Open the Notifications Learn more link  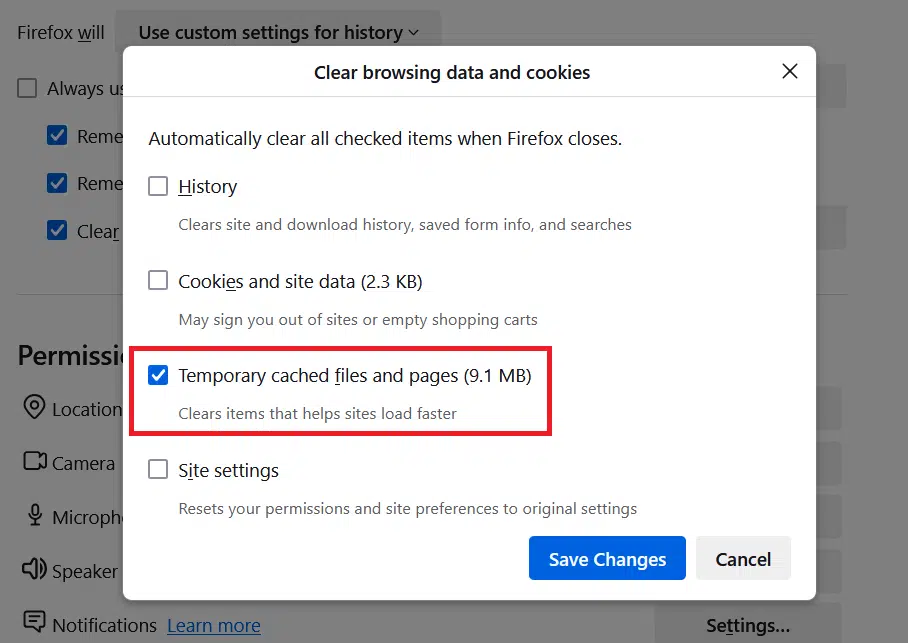tap(213, 625)
